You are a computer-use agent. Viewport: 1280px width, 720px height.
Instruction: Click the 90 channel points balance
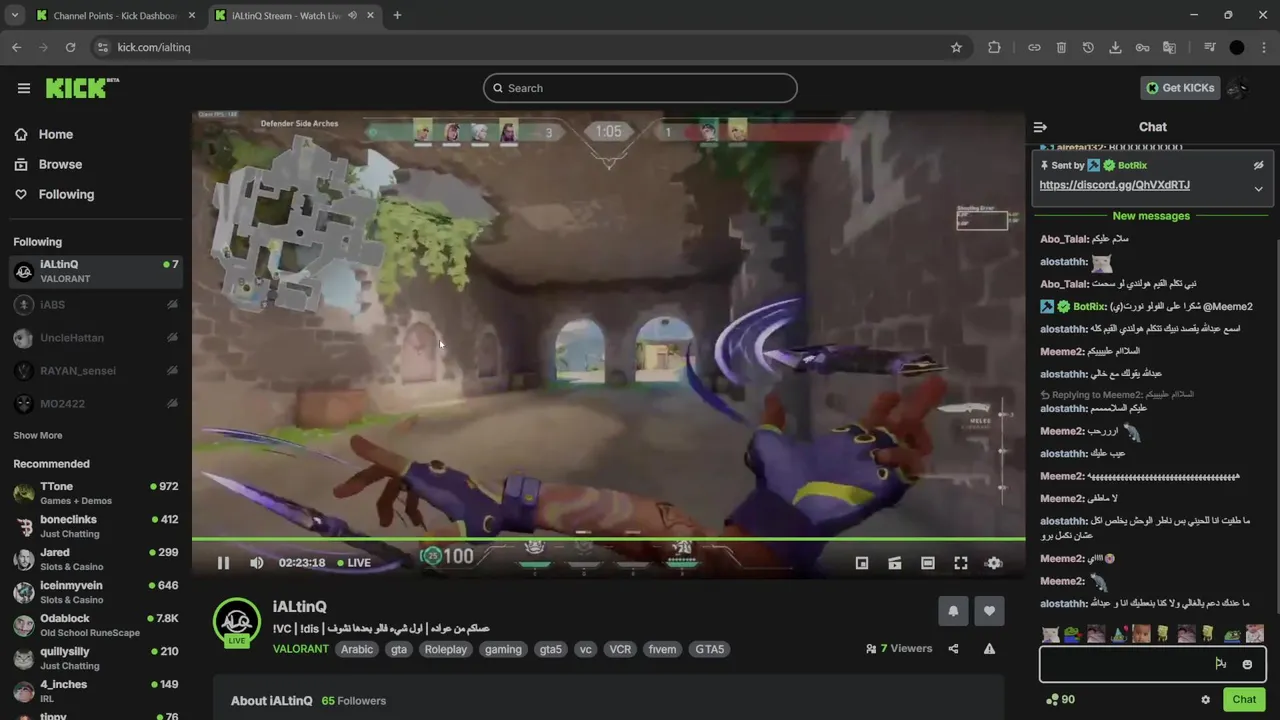coord(1060,700)
